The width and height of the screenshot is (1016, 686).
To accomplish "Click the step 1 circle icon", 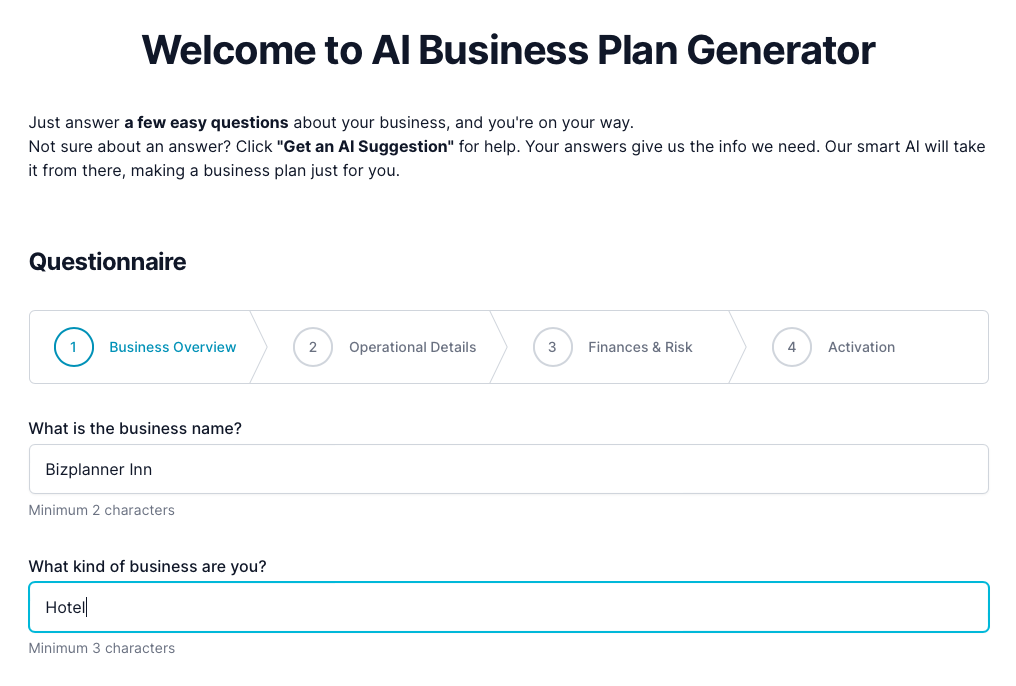I will point(73,347).
